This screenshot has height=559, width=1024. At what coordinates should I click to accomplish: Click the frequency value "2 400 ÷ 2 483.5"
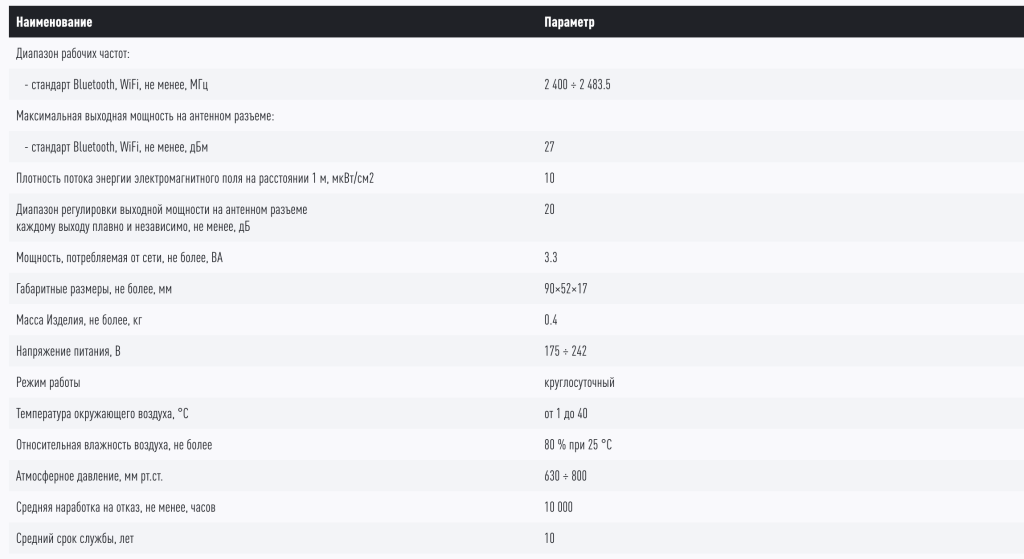[577, 85]
